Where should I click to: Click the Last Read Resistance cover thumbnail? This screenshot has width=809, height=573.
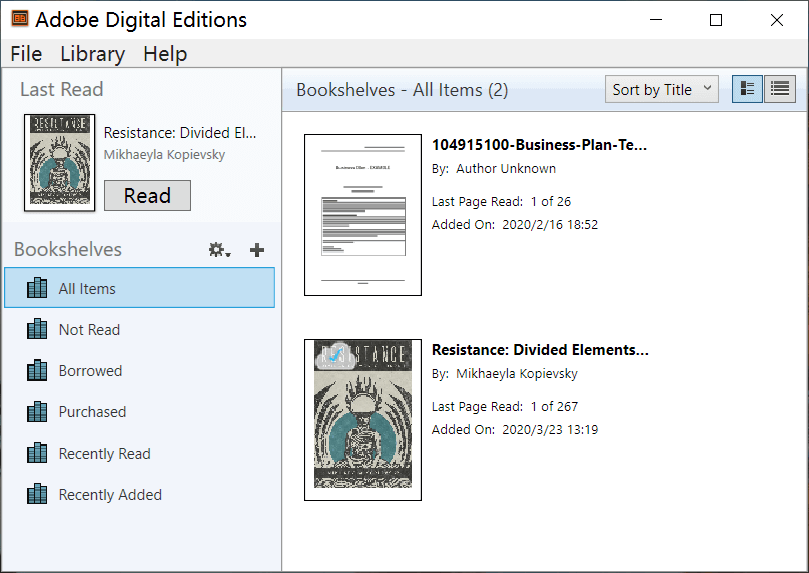click(x=60, y=162)
